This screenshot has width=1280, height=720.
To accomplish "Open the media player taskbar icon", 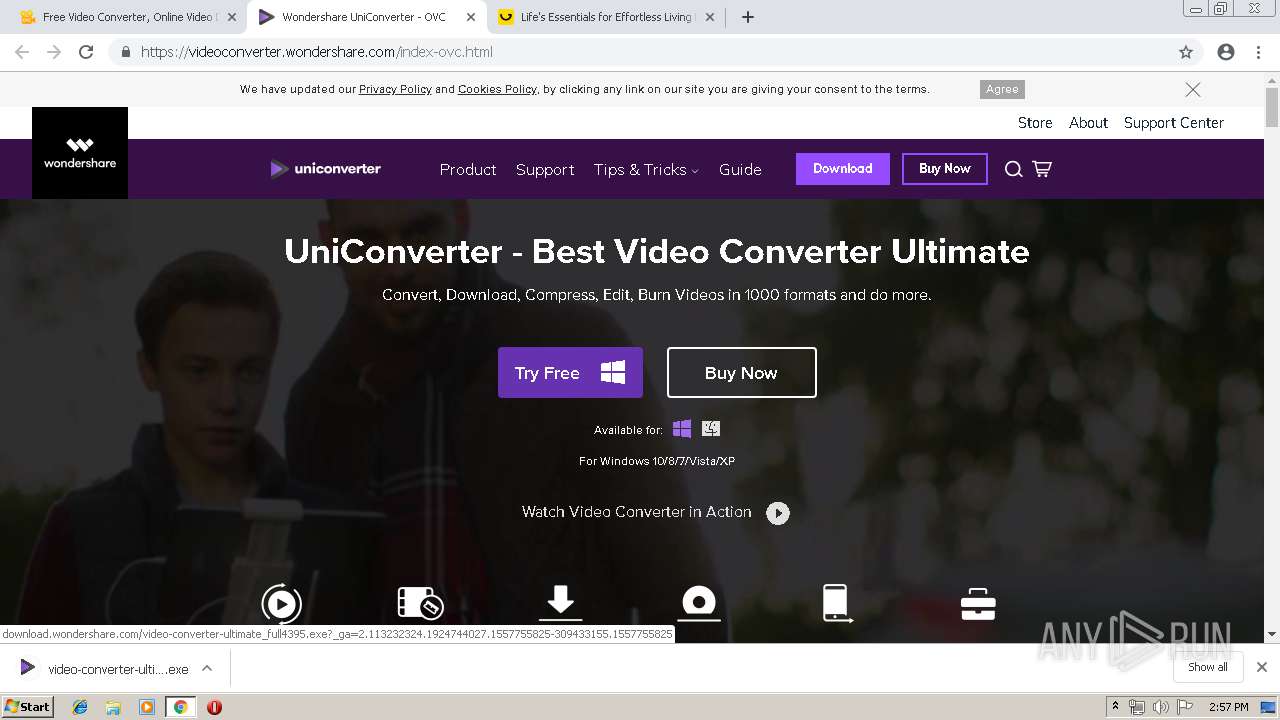I will (147, 707).
